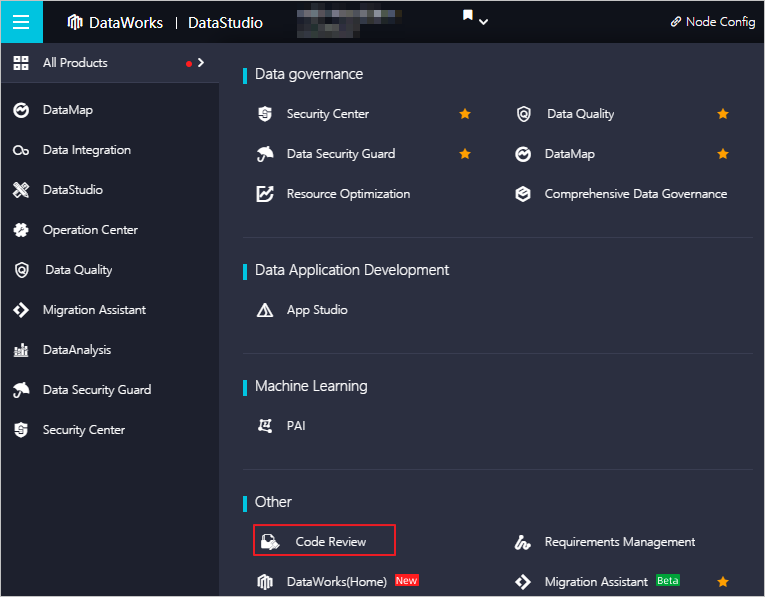This screenshot has height=597, width=765.
Task: Click the Data Security Guard sidebar icon
Action: [21, 390]
